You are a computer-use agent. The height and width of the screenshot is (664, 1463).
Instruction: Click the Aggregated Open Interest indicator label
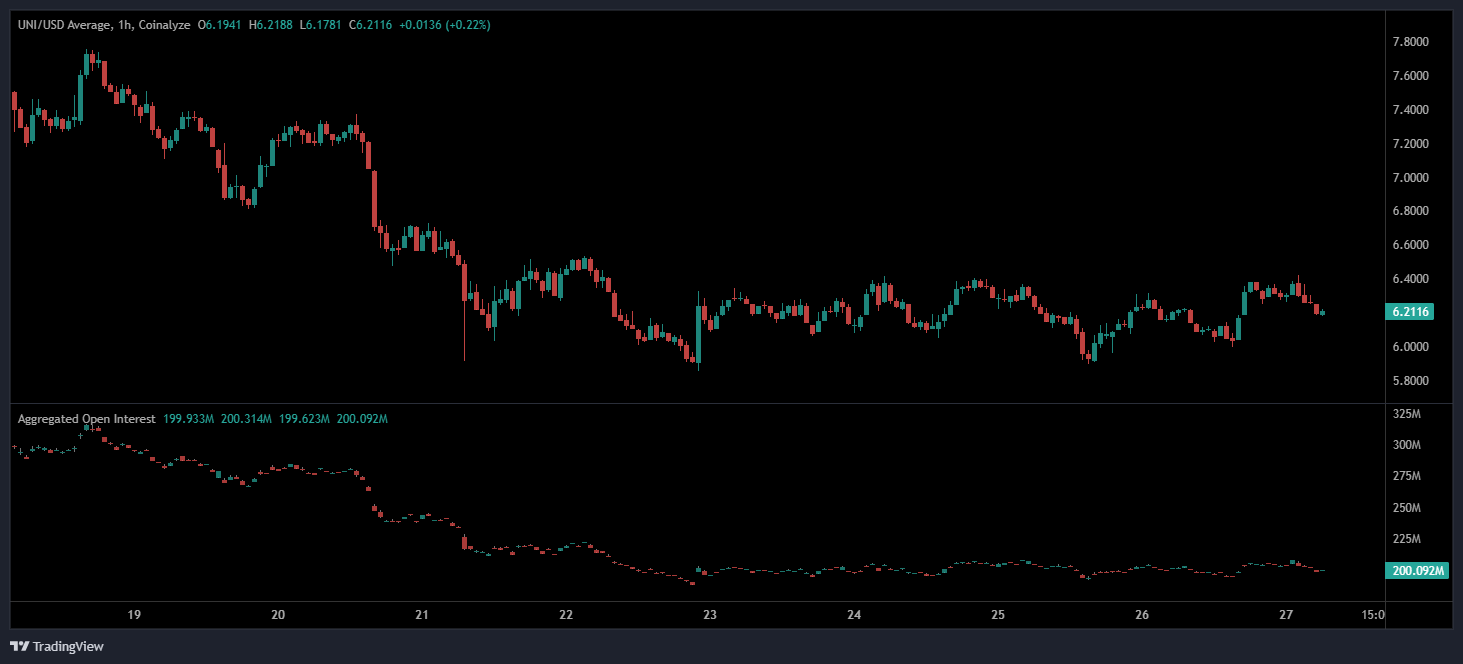coord(86,419)
